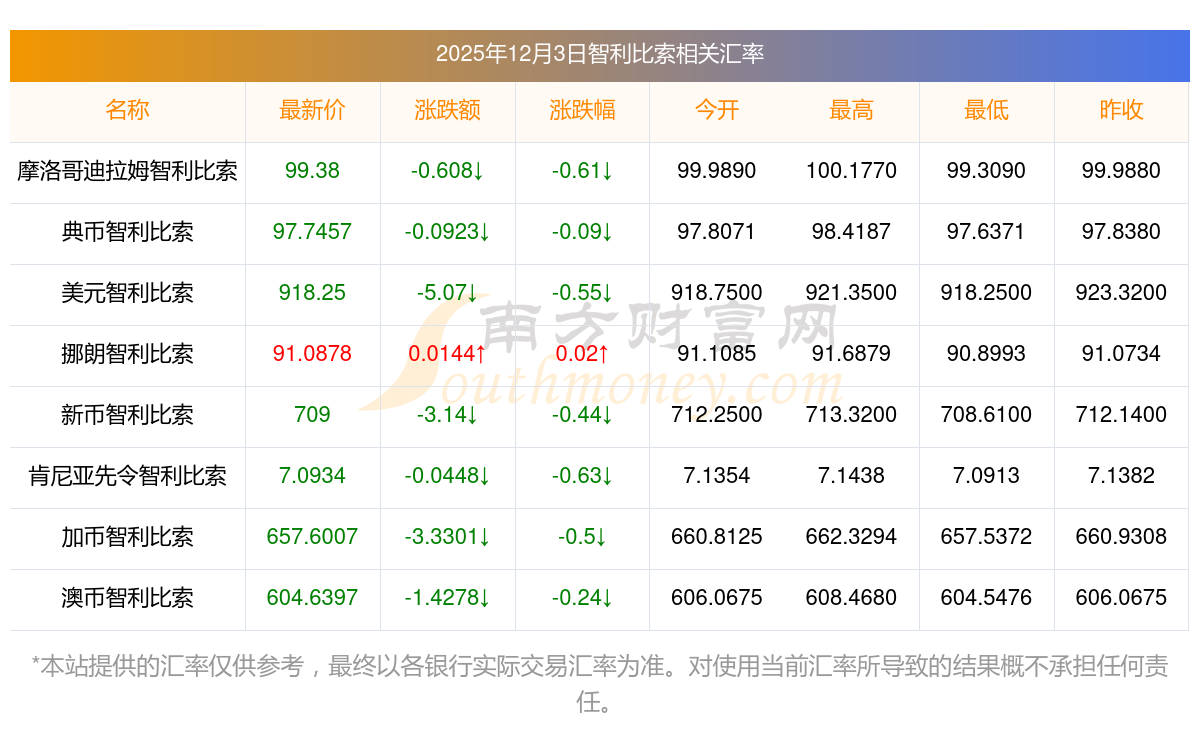The image size is (1200, 733).
Task: Select the 摩洛哥迪拉姆智利比索 row name
Action: click(127, 171)
